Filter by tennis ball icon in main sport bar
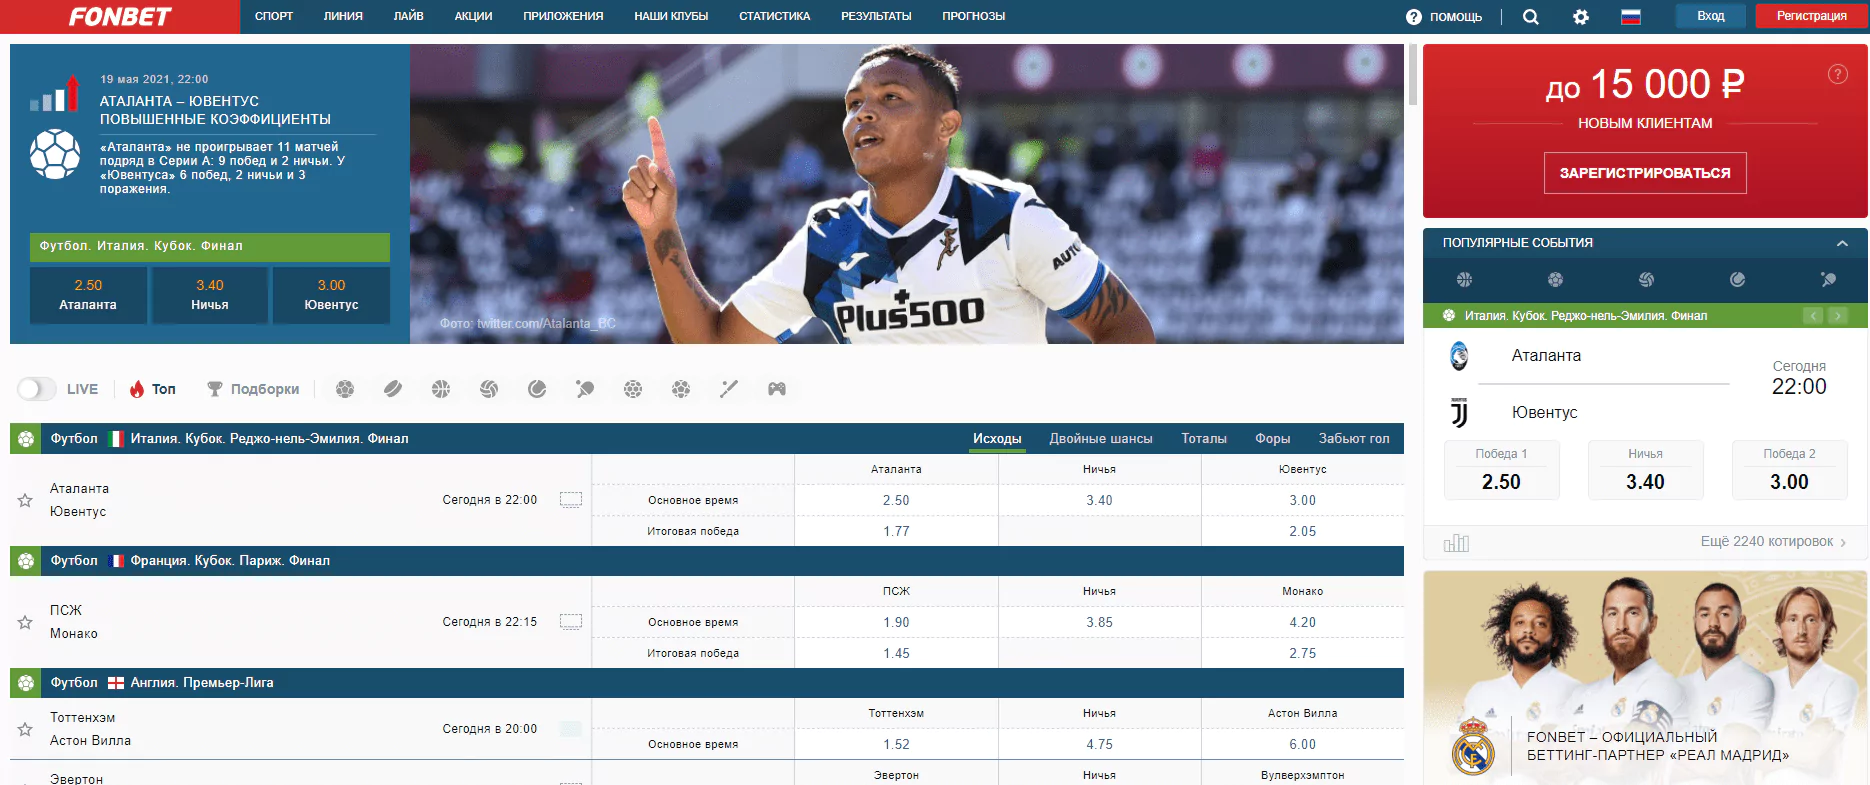 (x=537, y=389)
